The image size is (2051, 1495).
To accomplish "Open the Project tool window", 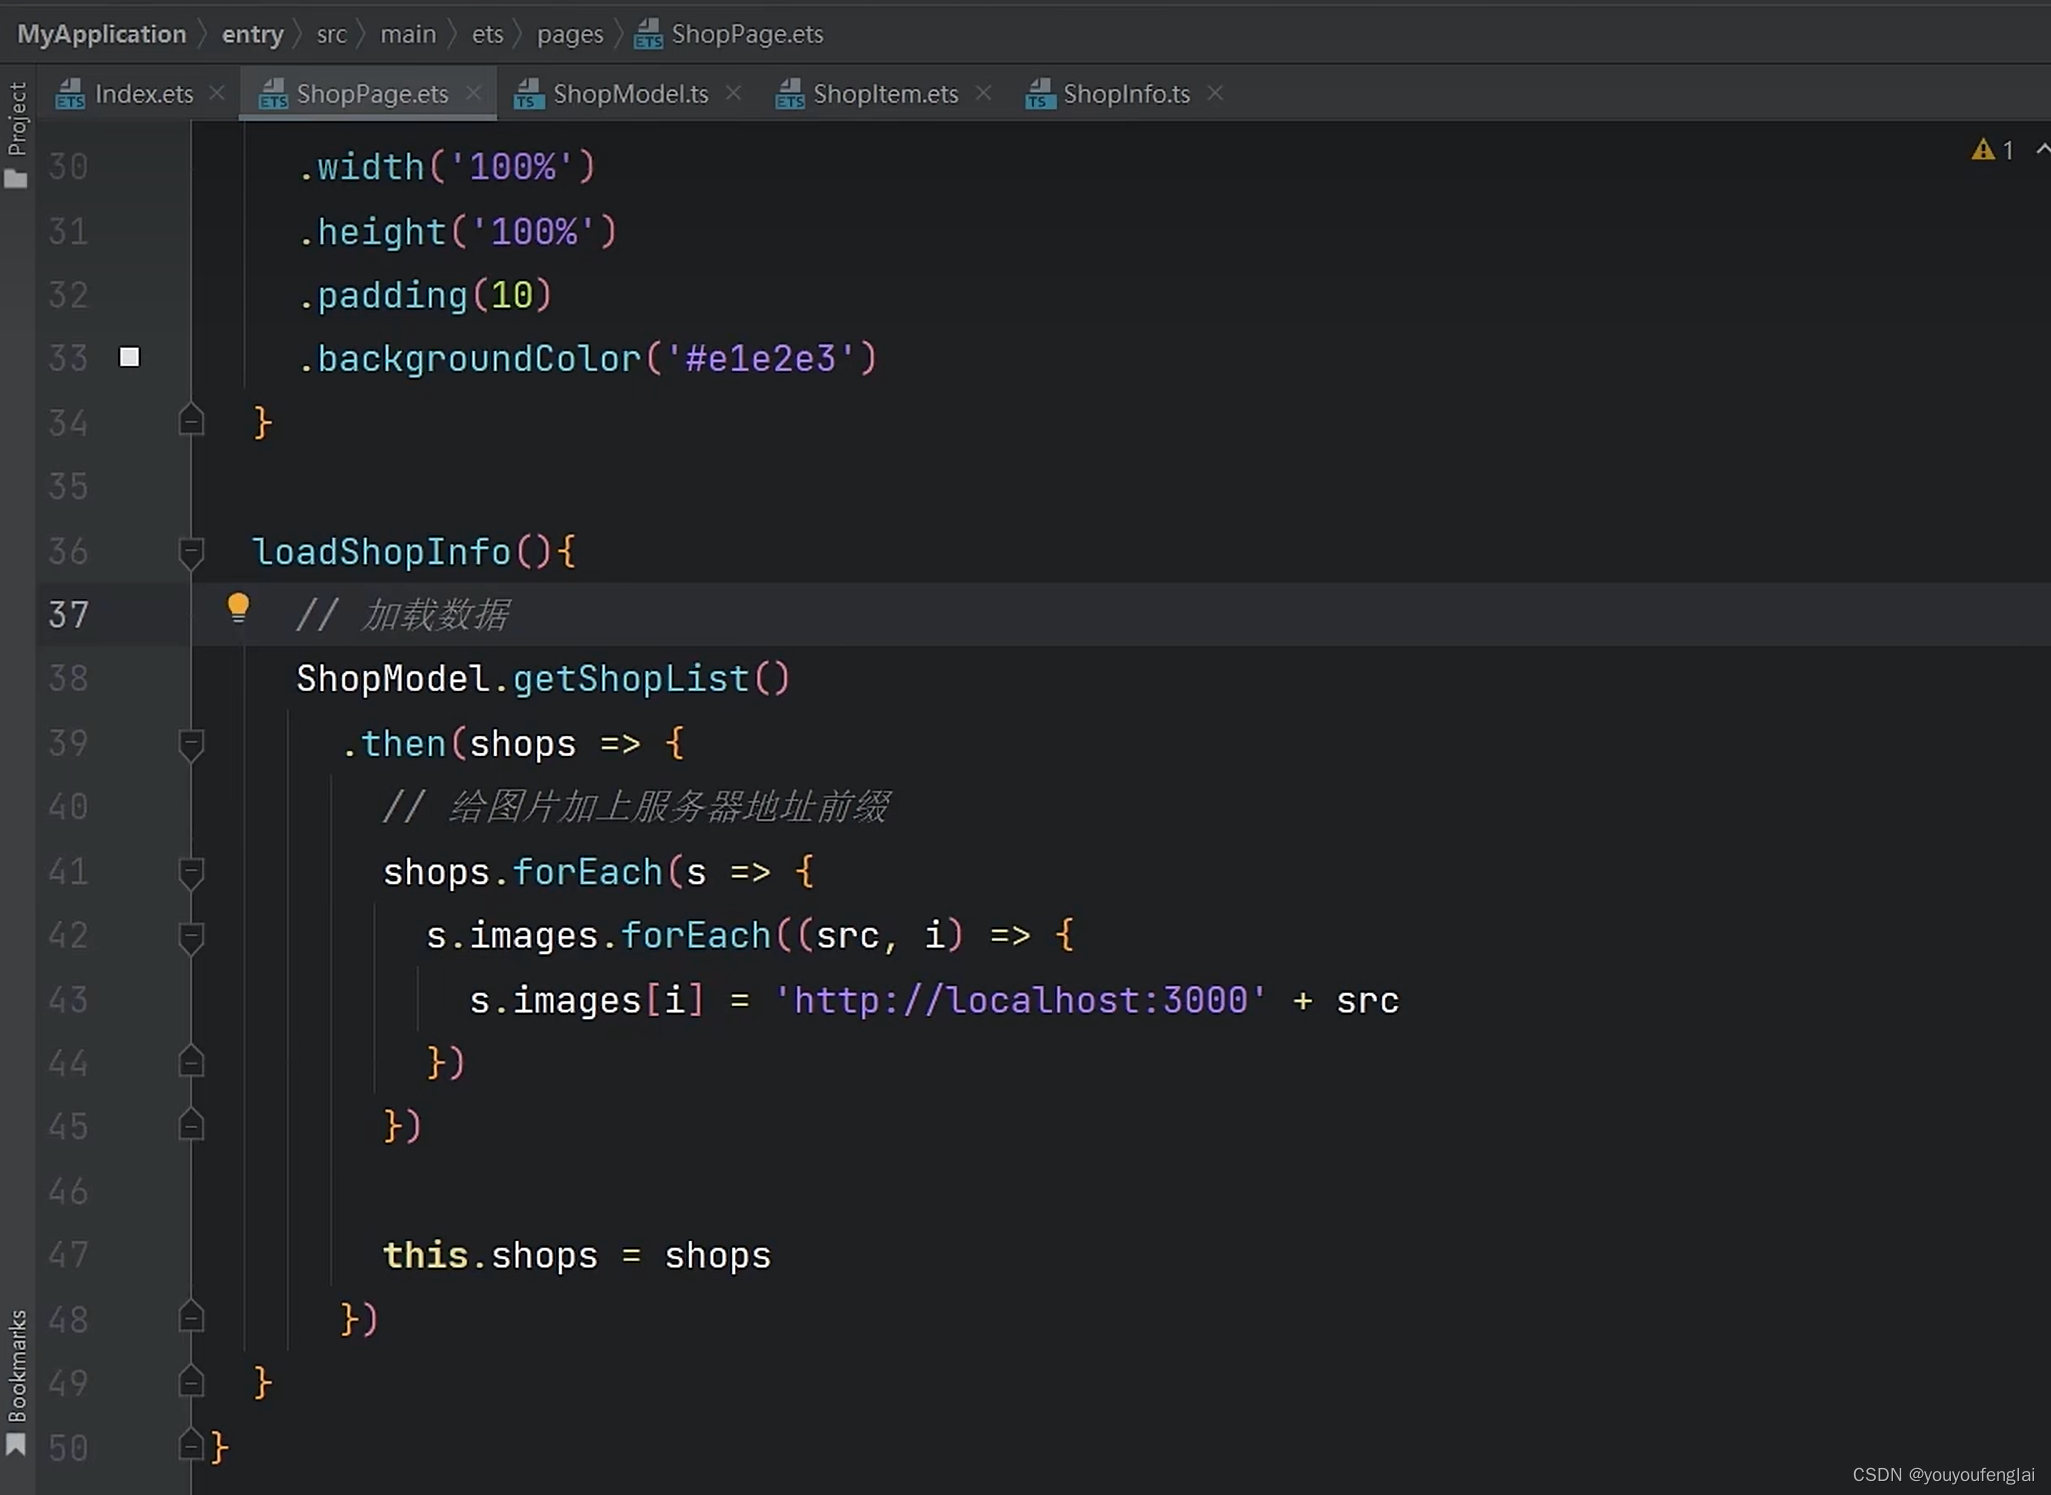I will point(16,134).
